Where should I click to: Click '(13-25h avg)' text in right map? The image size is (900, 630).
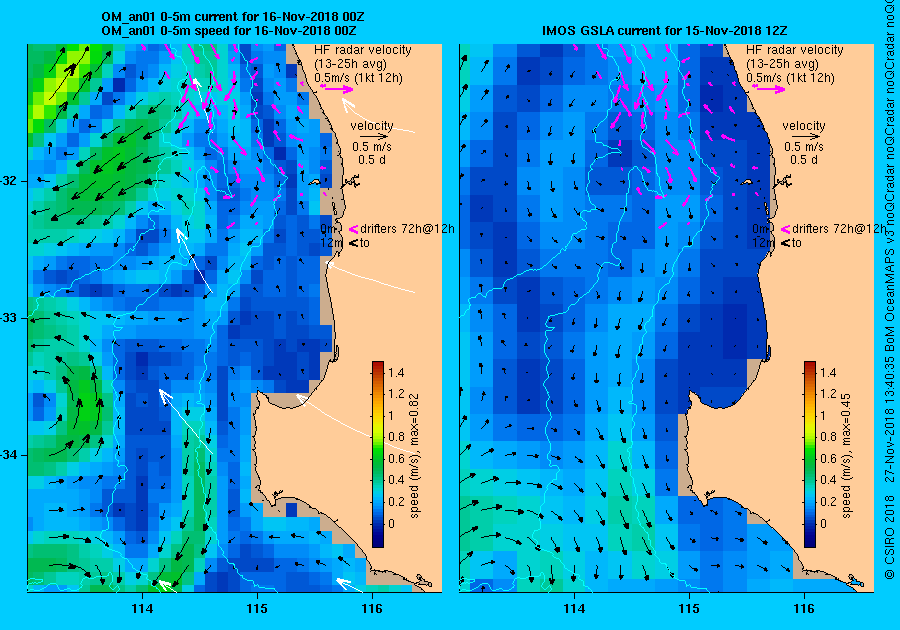tap(782, 64)
